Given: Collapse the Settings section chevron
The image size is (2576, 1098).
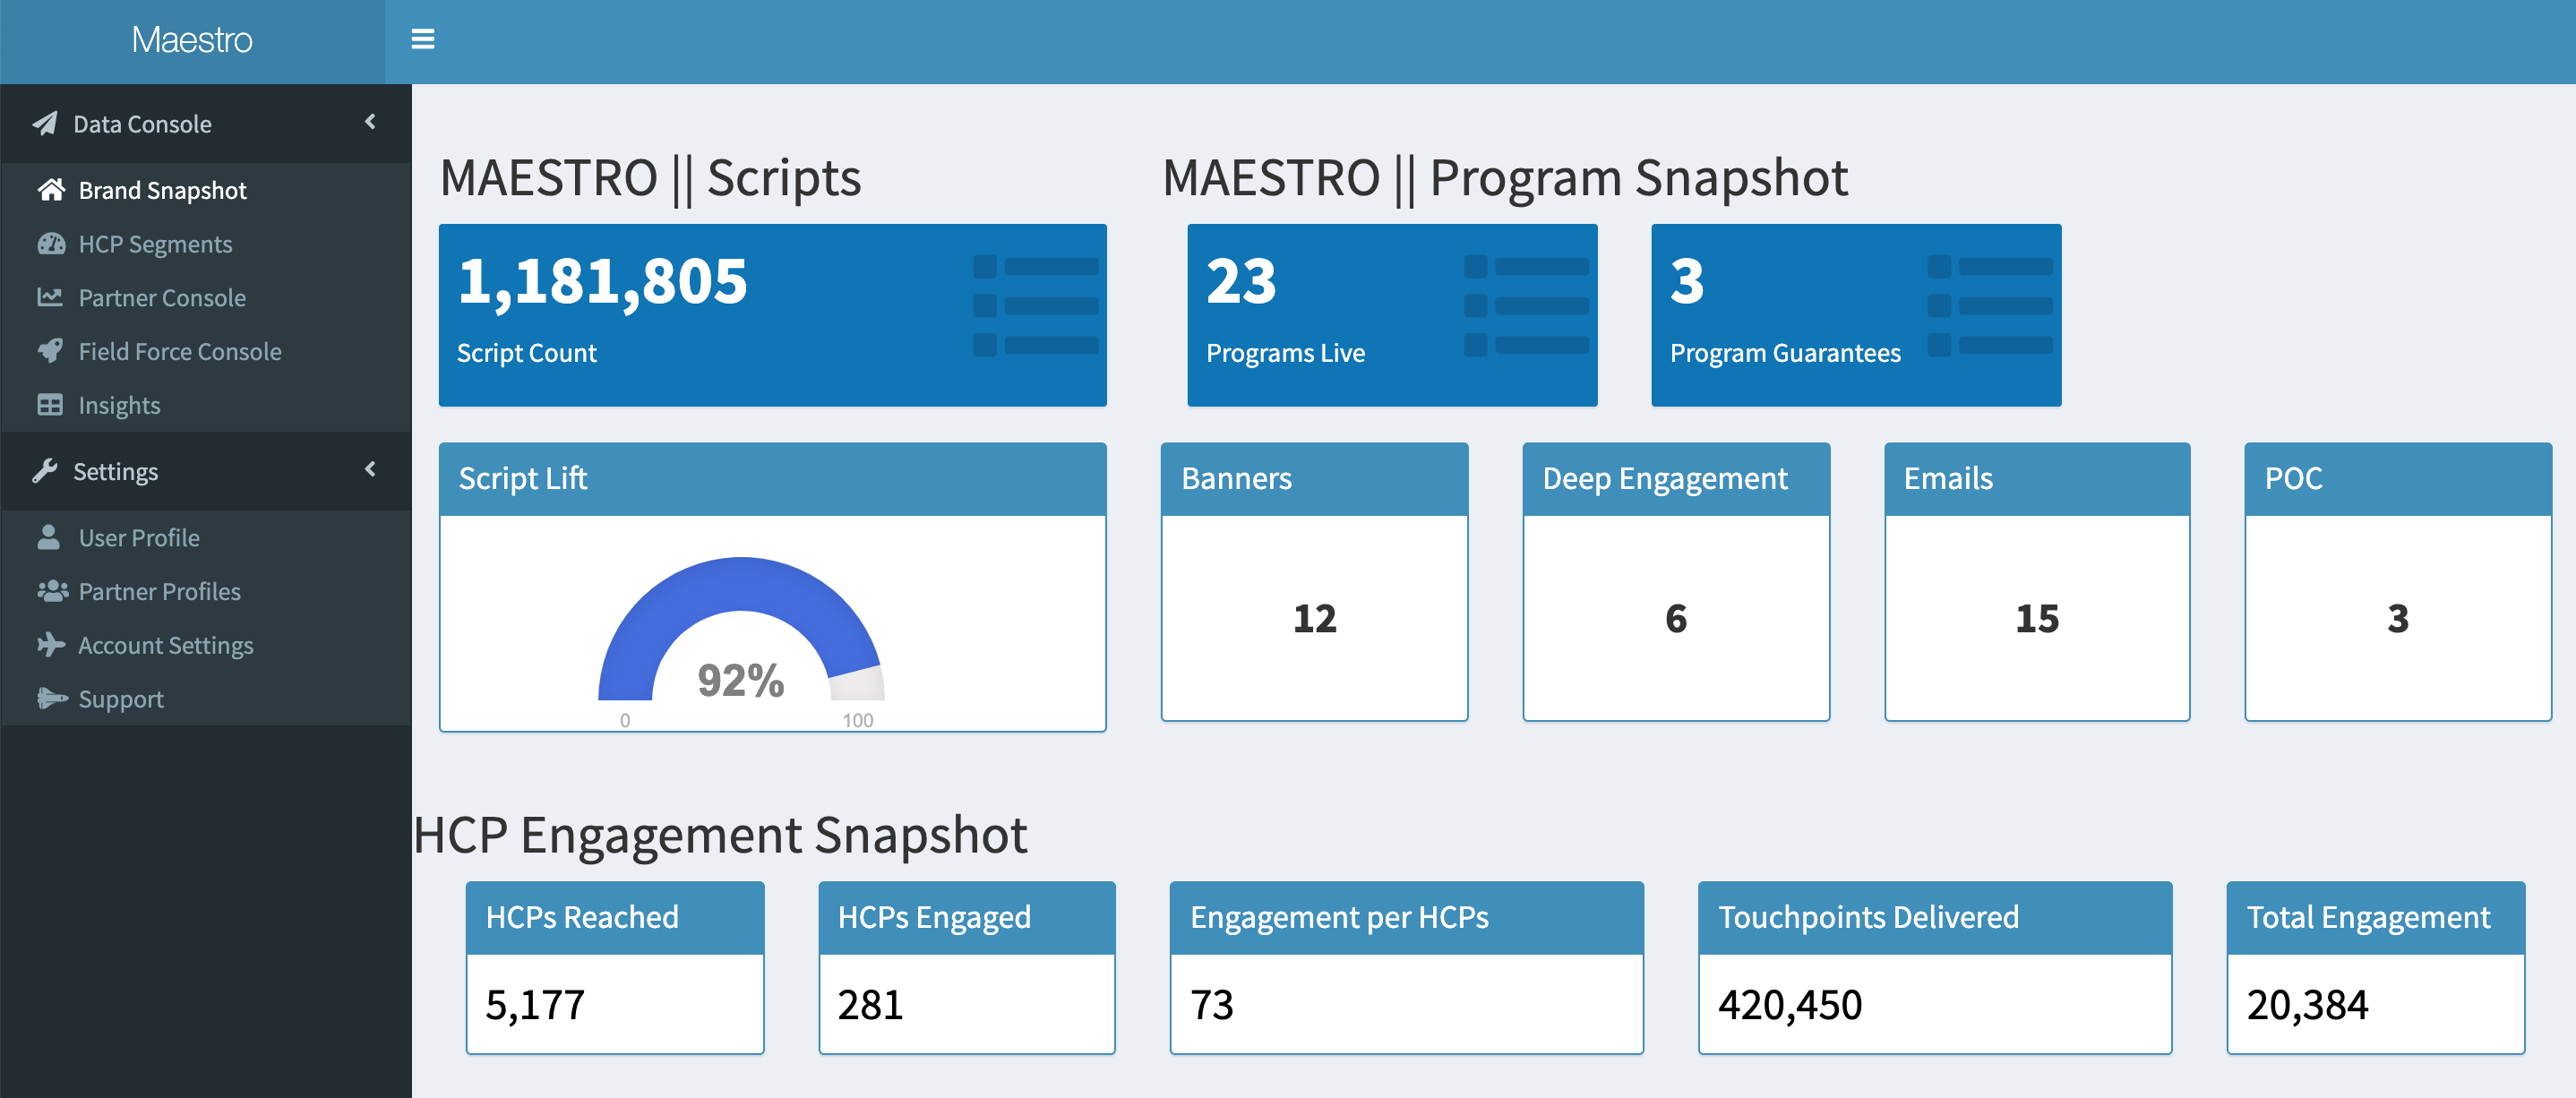Looking at the screenshot, I should pyautogui.click(x=370, y=469).
